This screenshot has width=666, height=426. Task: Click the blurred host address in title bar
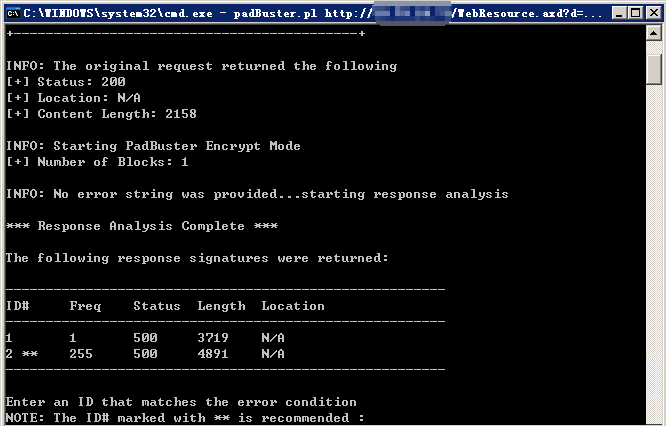click(x=412, y=14)
